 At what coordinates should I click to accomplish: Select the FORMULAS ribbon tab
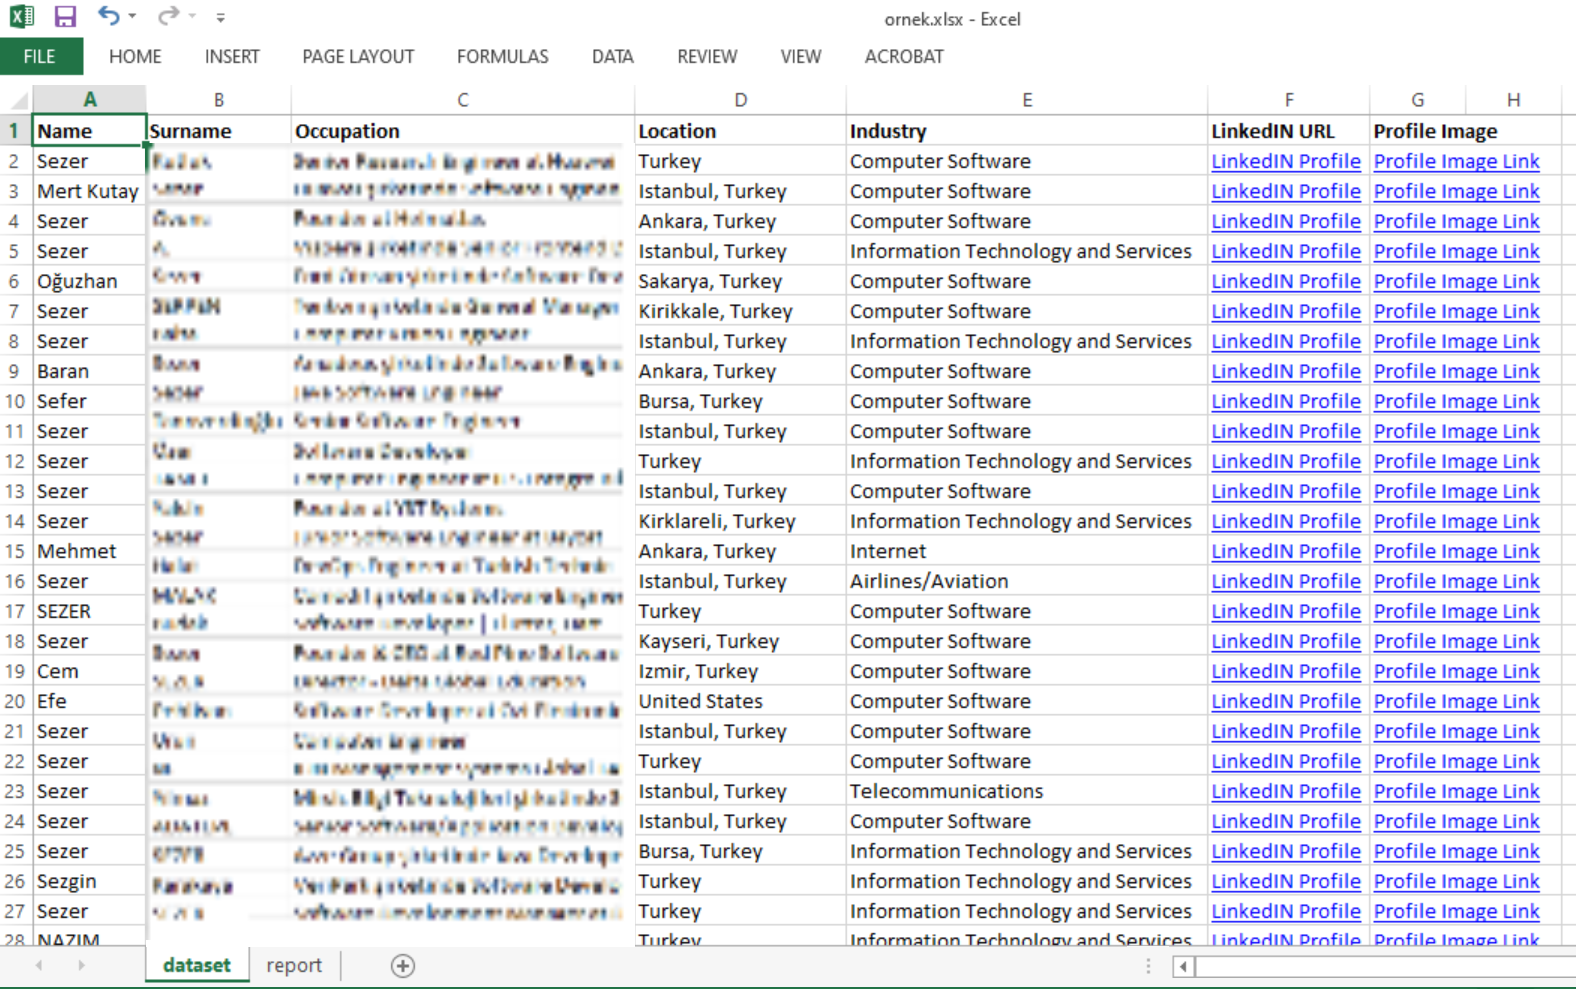502,56
